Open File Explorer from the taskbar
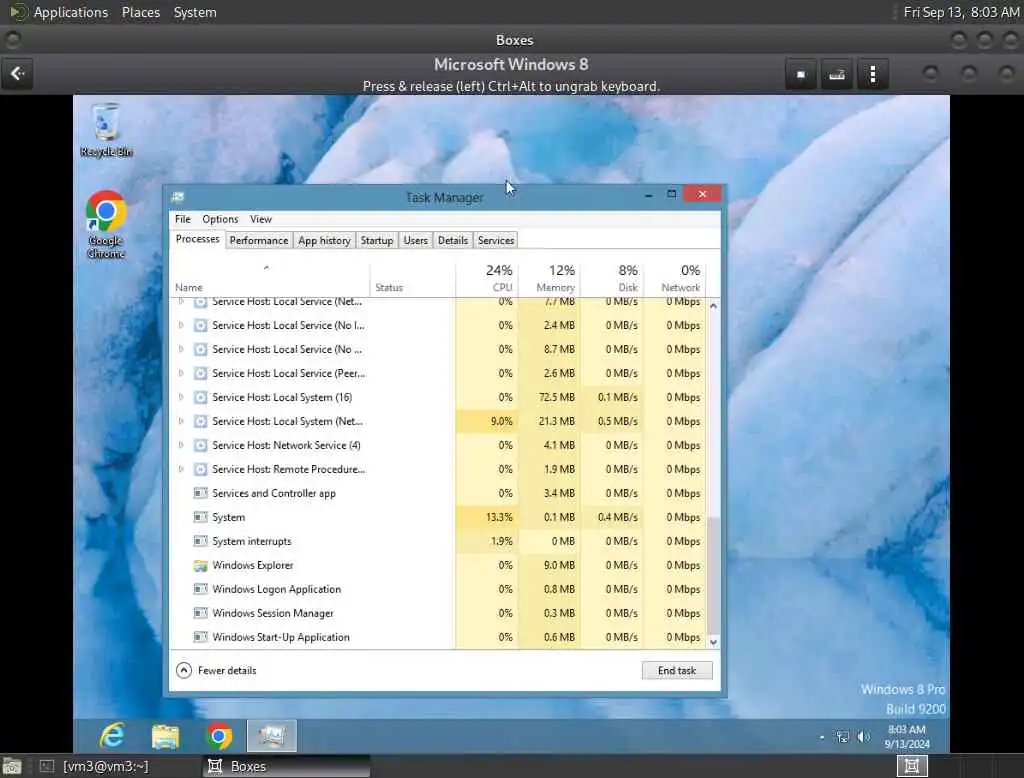The width and height of the screenshot is (1024, 778). point(165,736)
